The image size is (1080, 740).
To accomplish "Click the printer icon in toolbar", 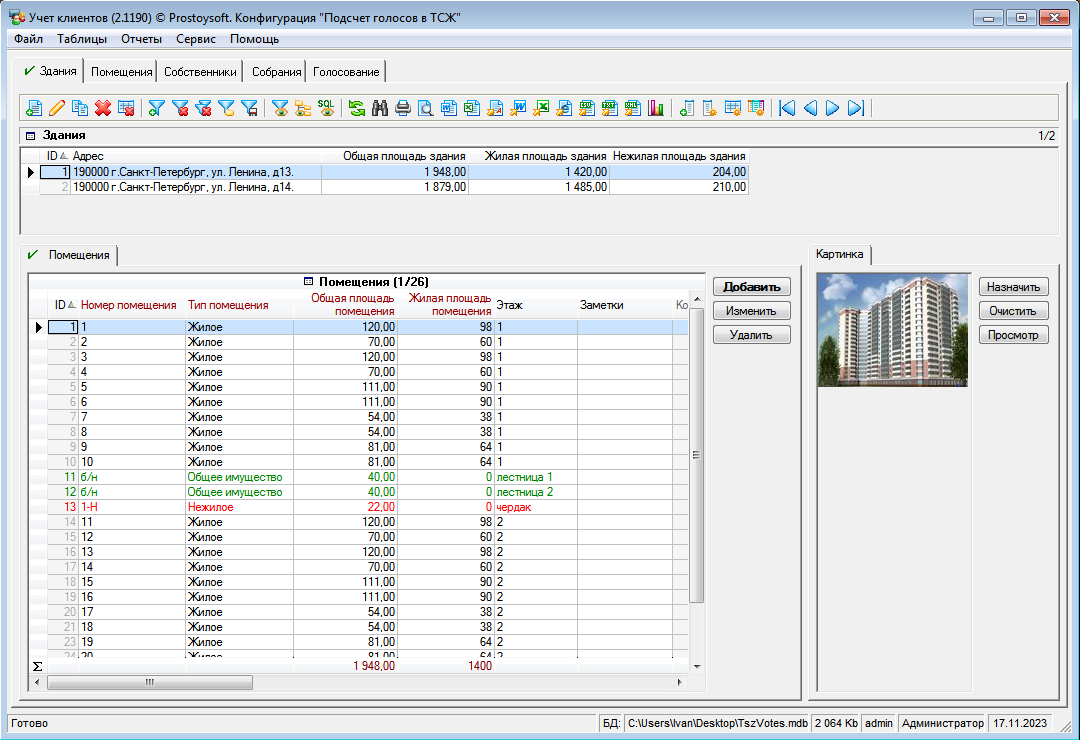I will point(403,108).
